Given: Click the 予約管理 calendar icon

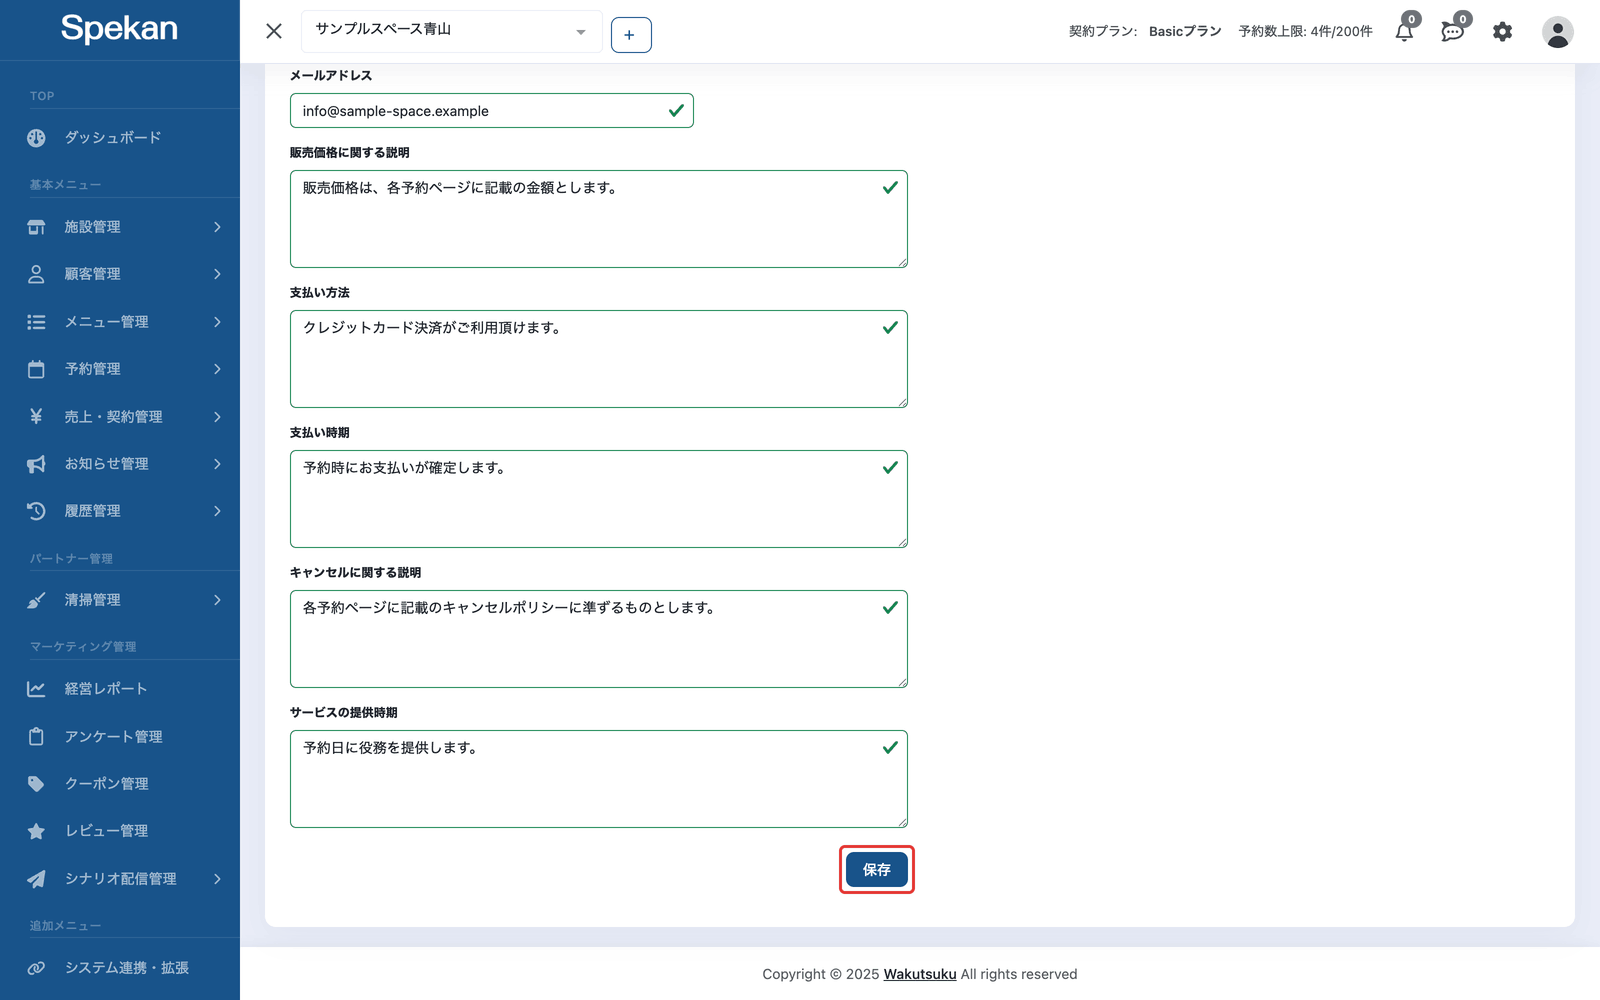Looking at the screenshot, I should click(36, 369).
